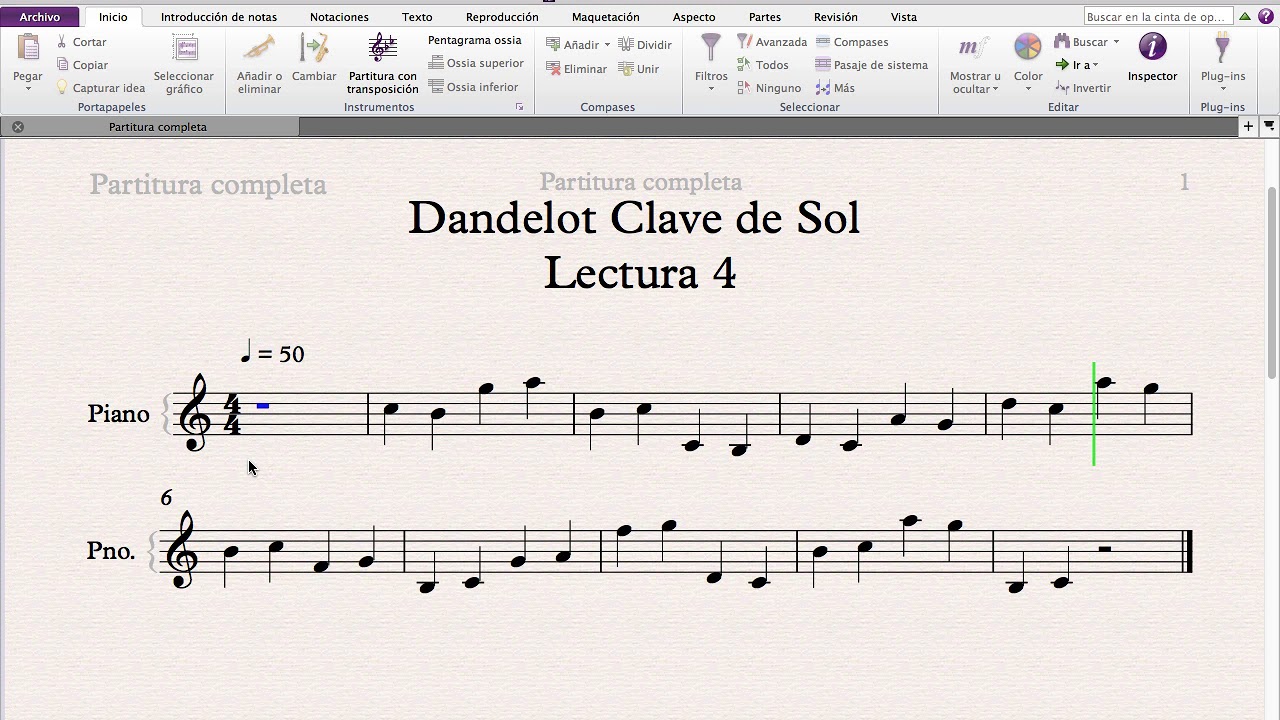Viewport: 1280px width, 720px height.
Task: Select the title Dandelot Clave de Sol
Action: pos(634,218)
